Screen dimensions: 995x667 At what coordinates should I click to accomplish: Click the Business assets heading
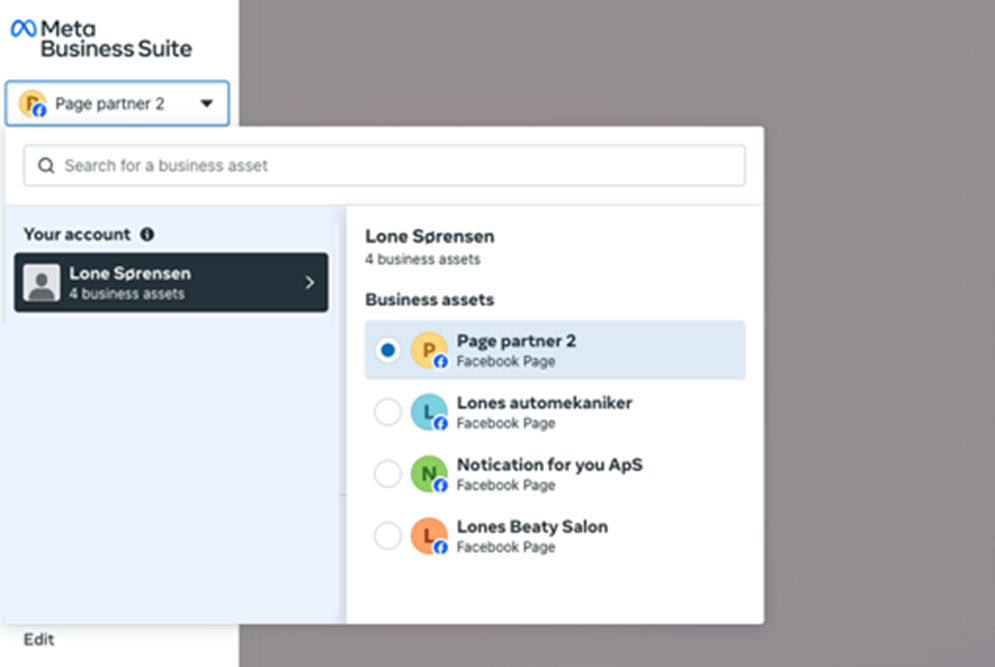click(x=430, y=300)
